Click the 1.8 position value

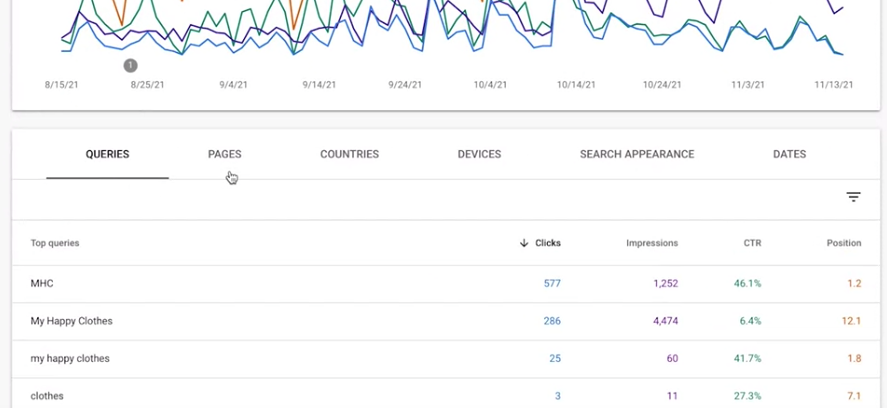click(854, 358)
